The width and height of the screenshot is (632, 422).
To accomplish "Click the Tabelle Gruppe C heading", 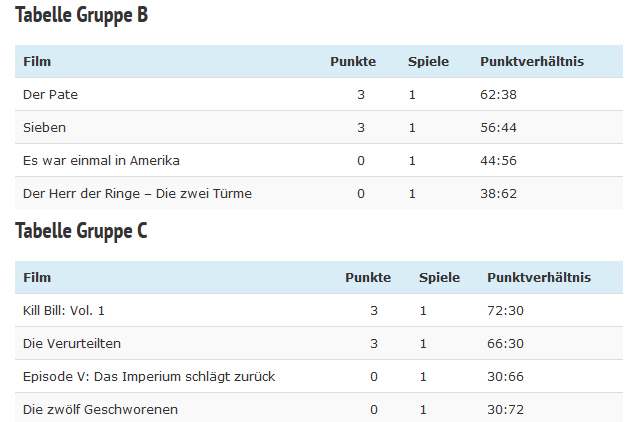I will pos(82,231).
